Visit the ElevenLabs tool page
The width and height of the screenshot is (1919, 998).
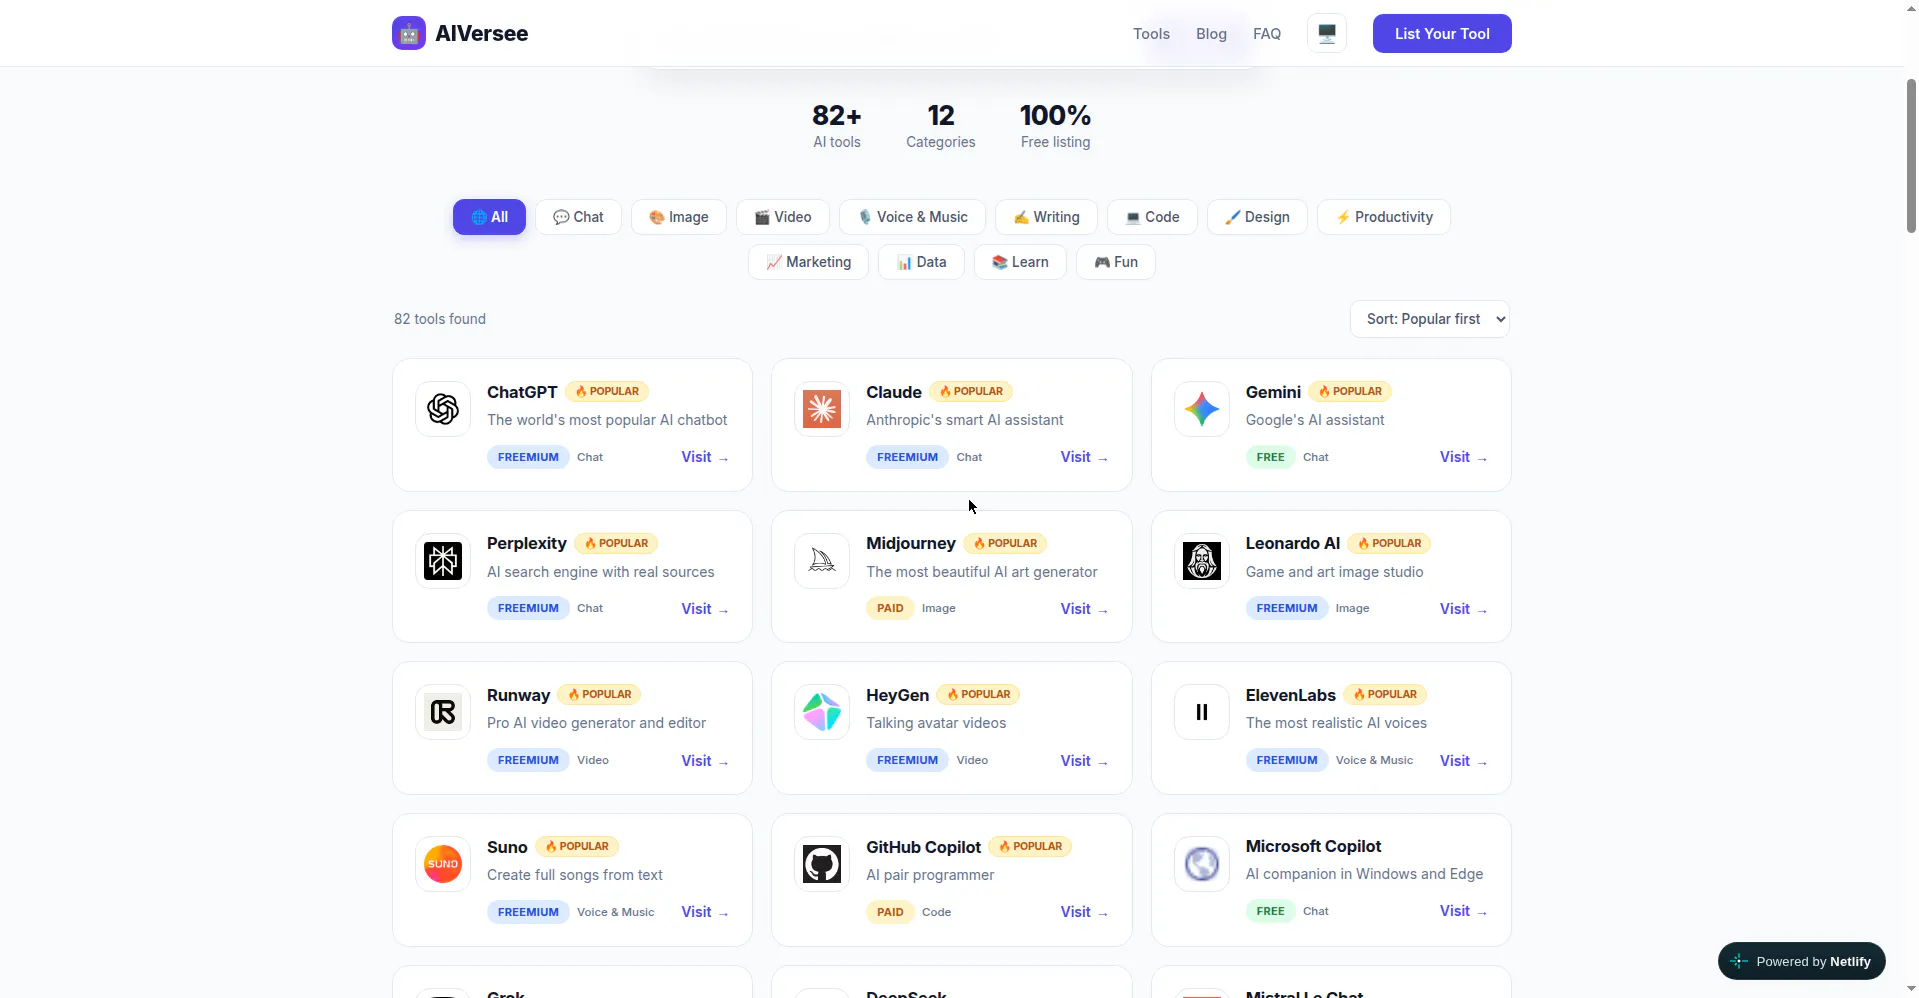1463,761
